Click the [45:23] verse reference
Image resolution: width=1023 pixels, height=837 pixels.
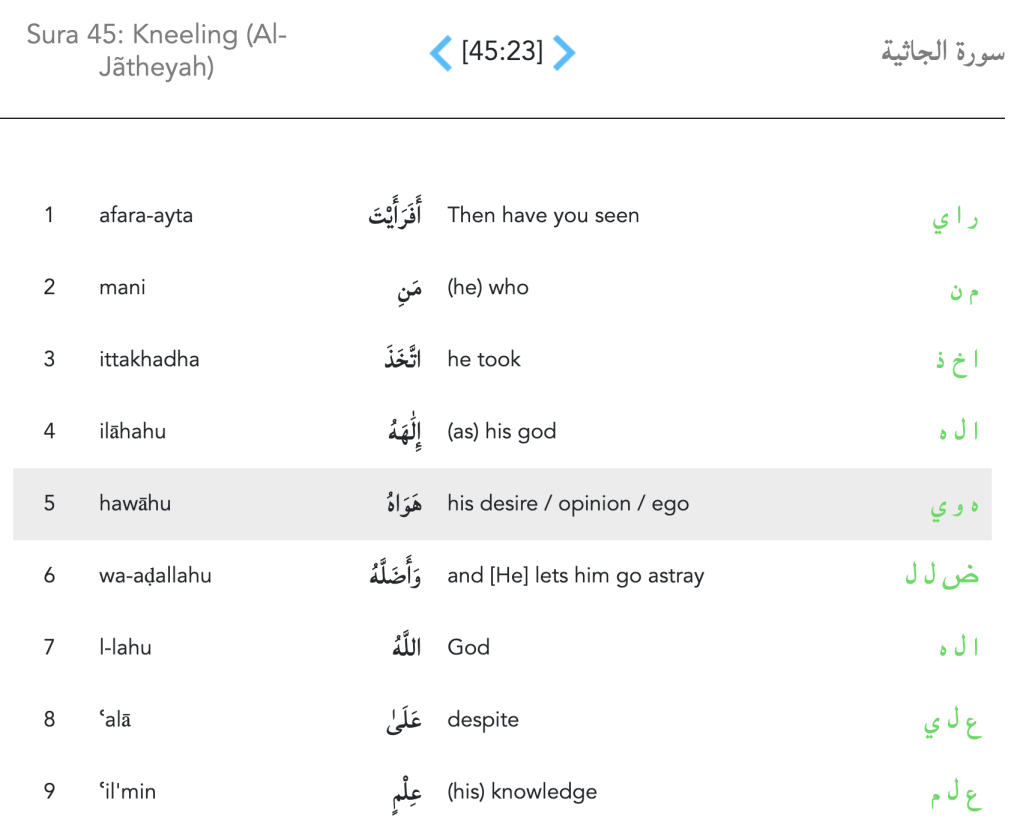pos(502,52)
